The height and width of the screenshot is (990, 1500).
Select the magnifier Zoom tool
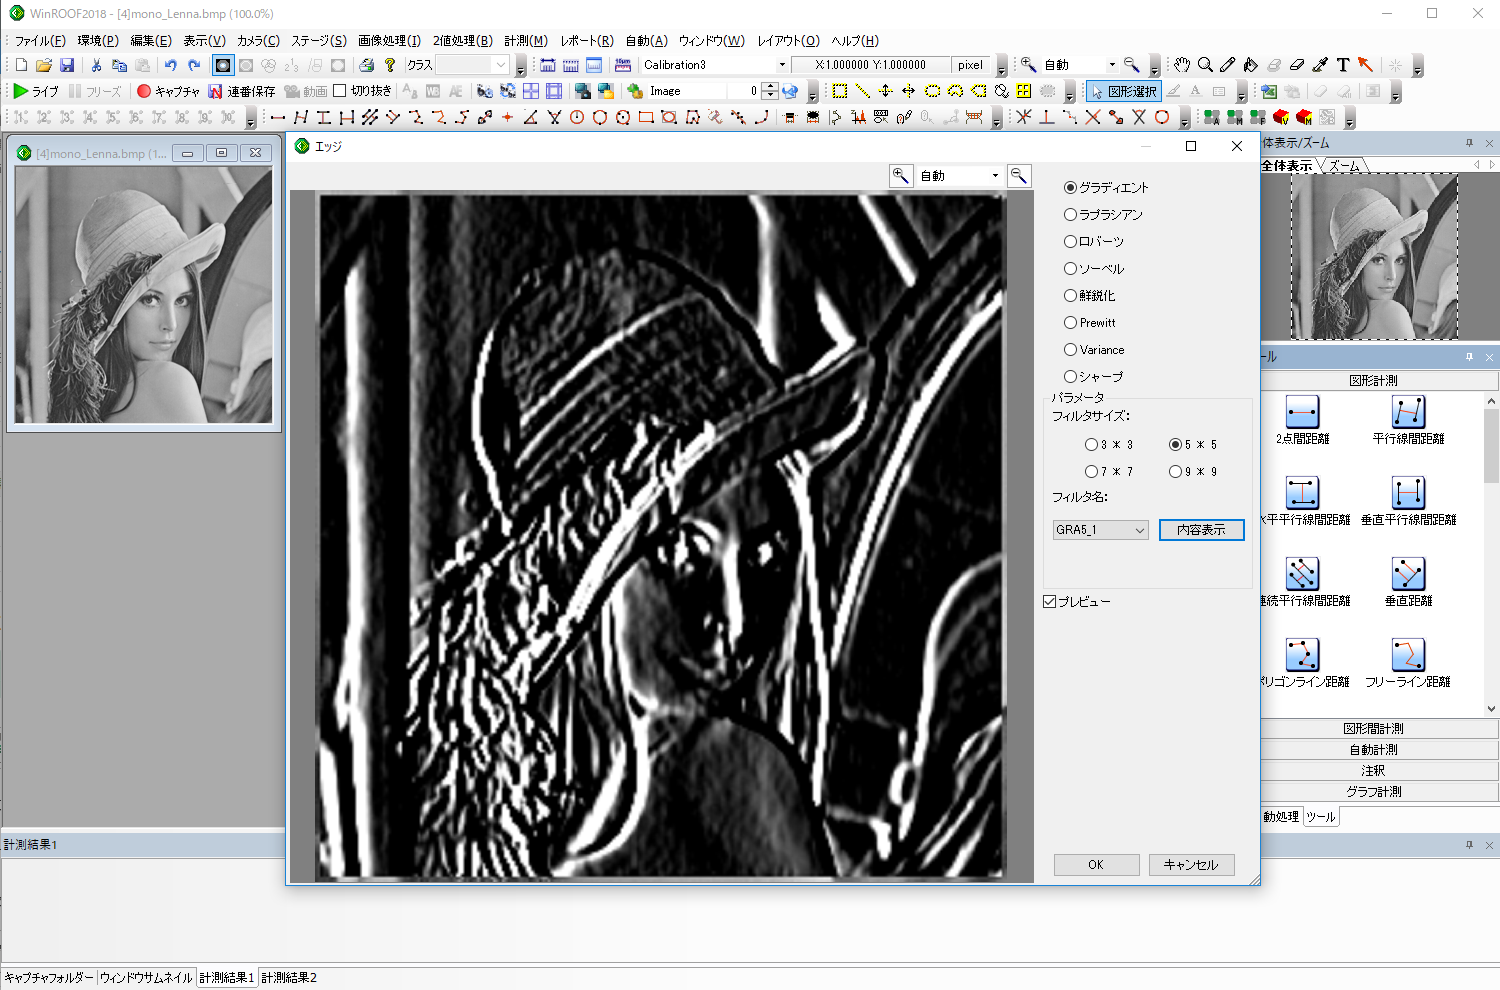(x=1205, y=65)
